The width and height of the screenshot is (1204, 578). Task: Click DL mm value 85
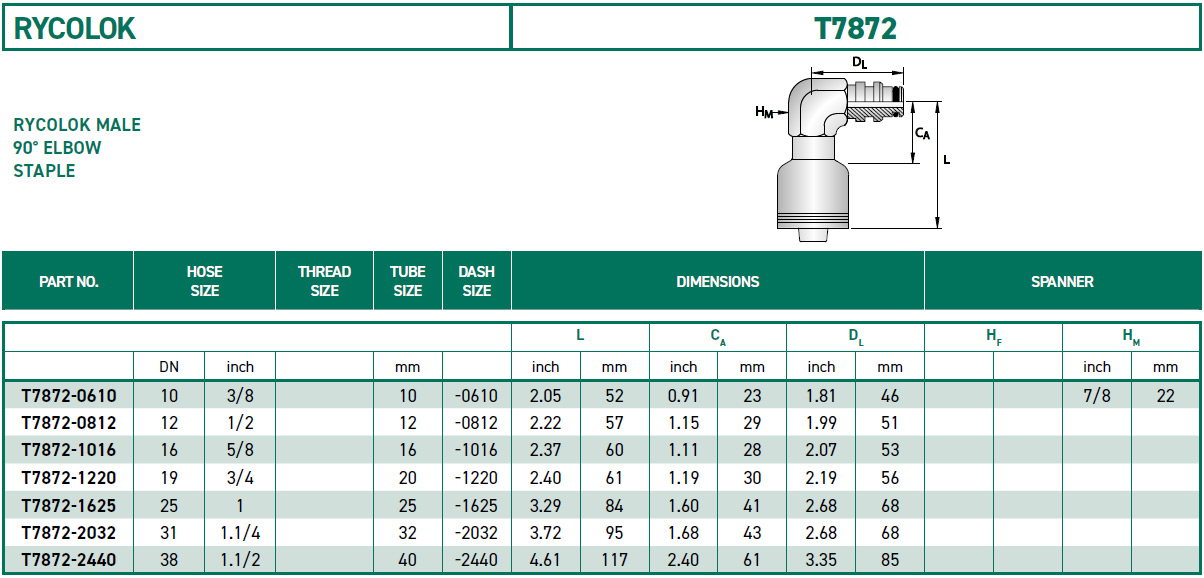(890, 560)
